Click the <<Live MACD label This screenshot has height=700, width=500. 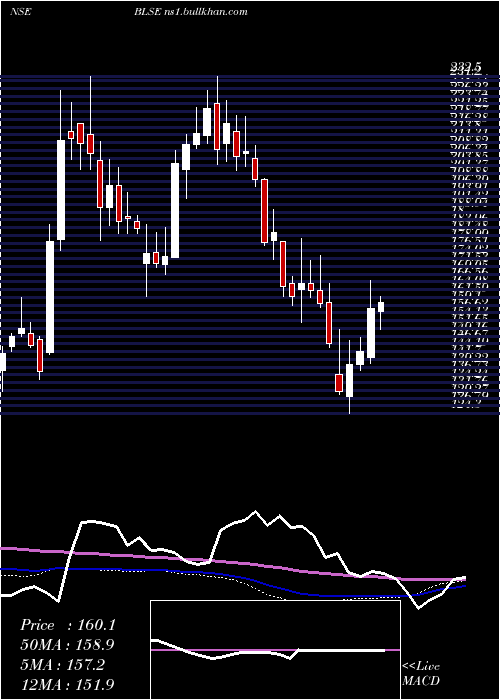click(x=421, y=674)
